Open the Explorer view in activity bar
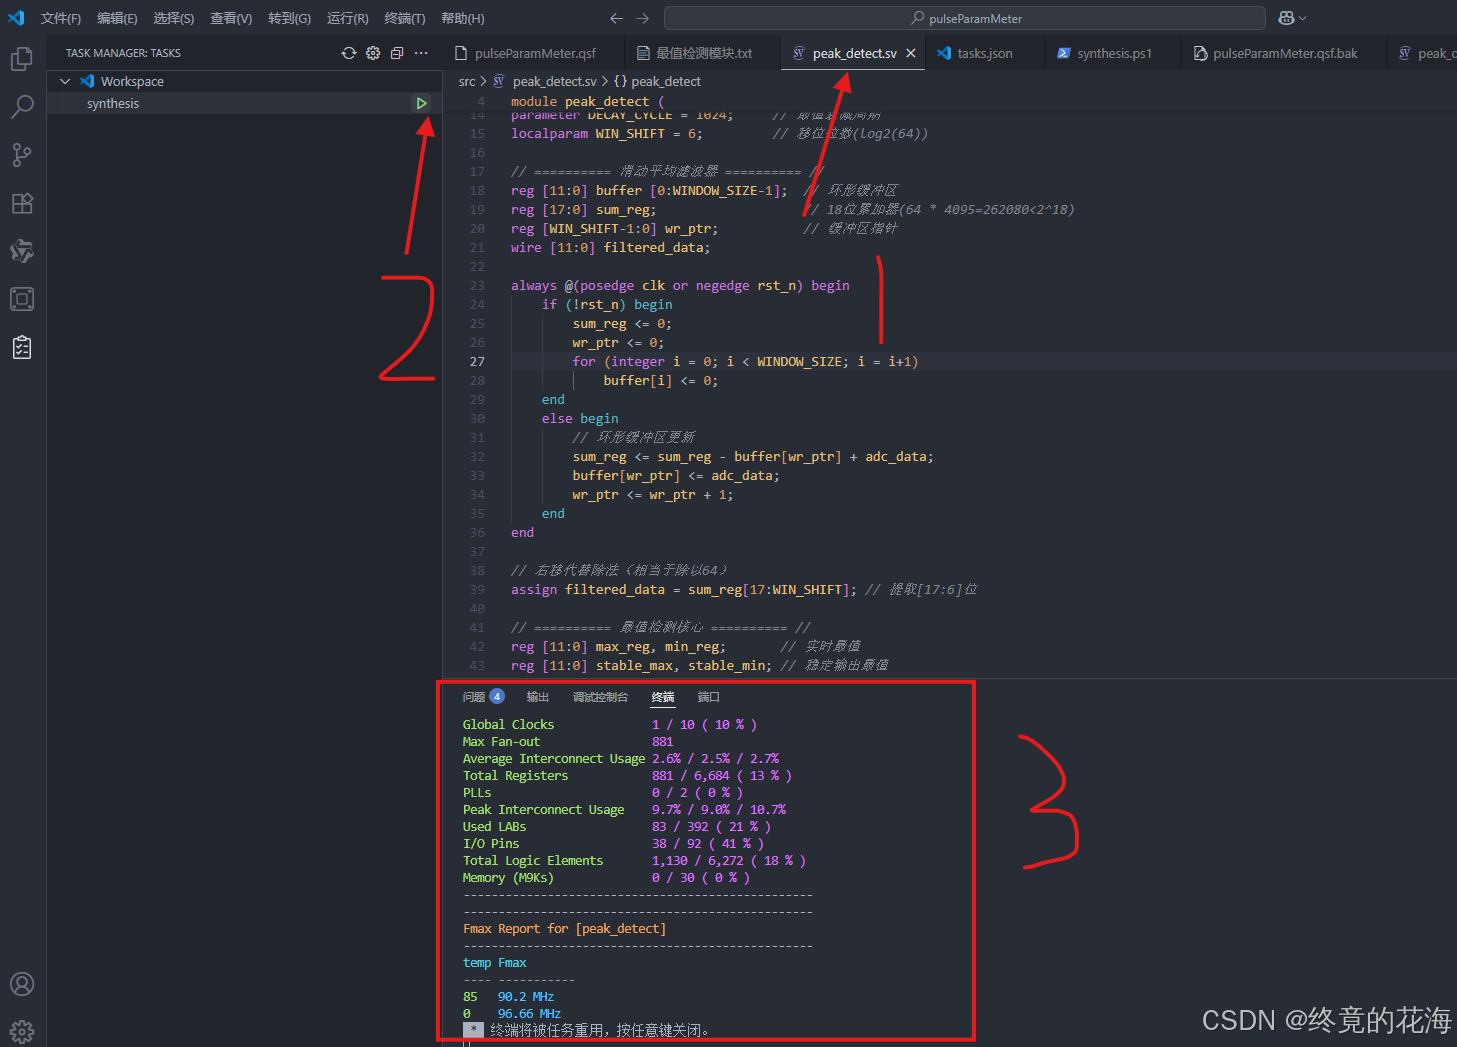This screenshot has height=1047, width=1457. pyautogui.click(x=21, y=58)
